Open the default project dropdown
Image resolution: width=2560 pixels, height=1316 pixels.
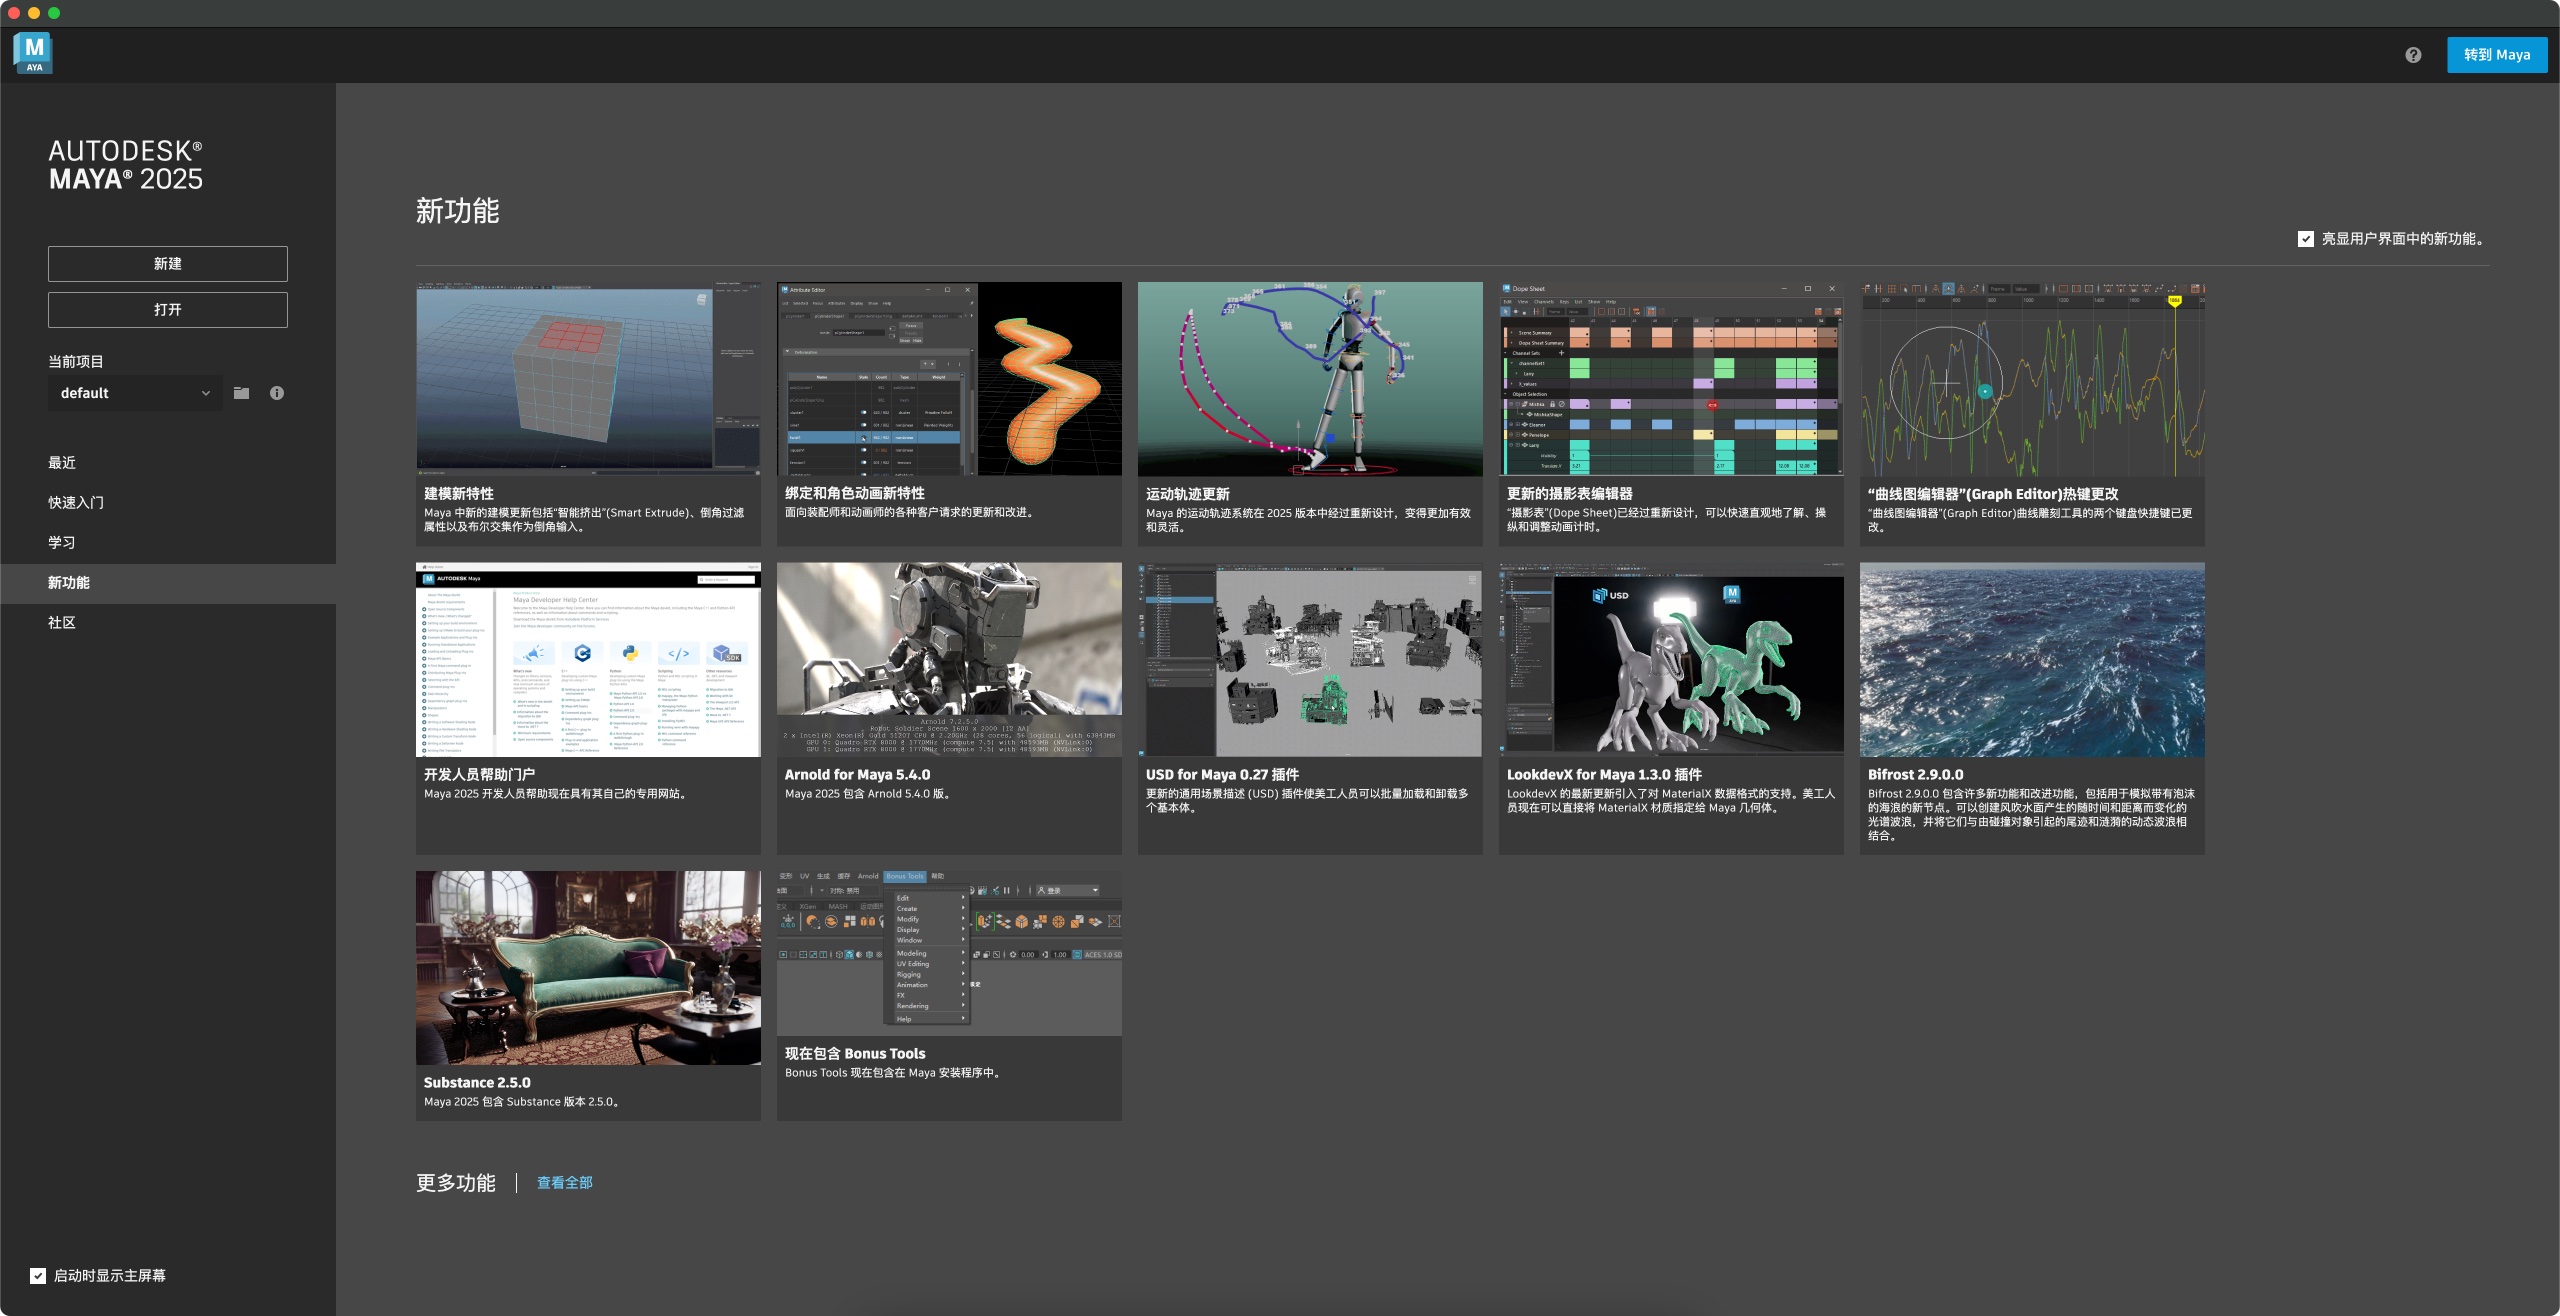135,393
